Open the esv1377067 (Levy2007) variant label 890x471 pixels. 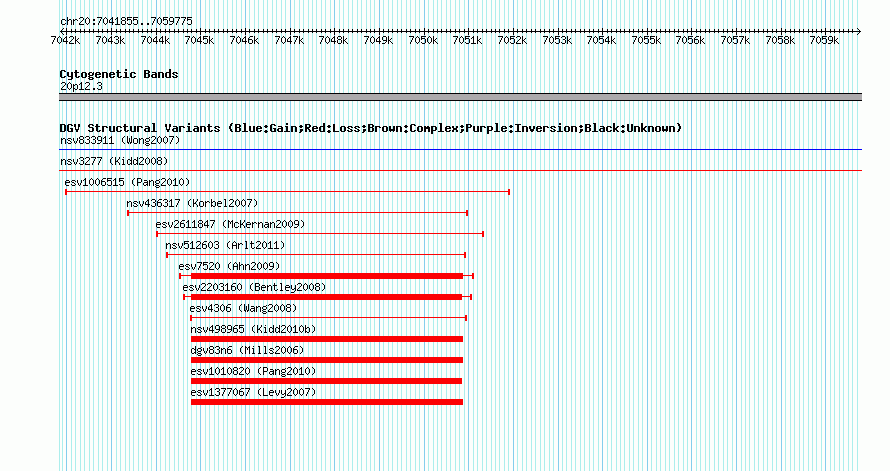pos(253,392)
